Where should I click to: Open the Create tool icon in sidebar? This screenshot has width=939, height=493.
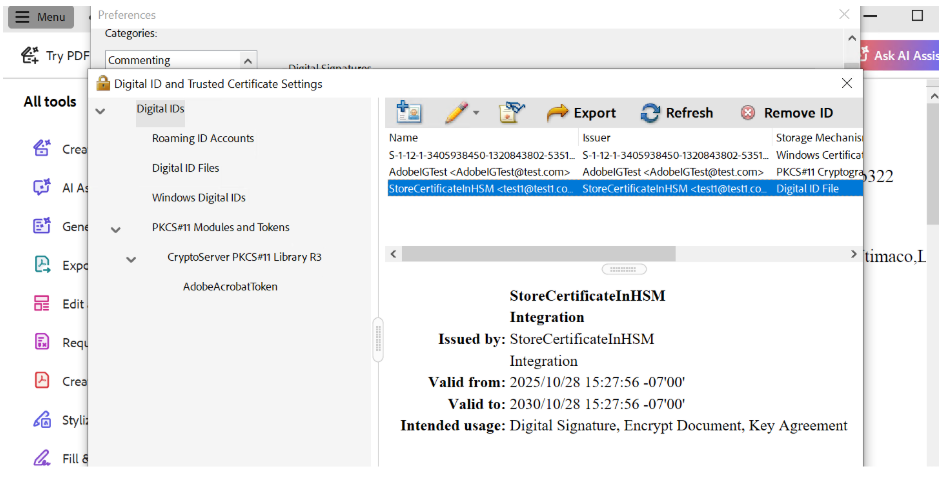pos(42,149)
